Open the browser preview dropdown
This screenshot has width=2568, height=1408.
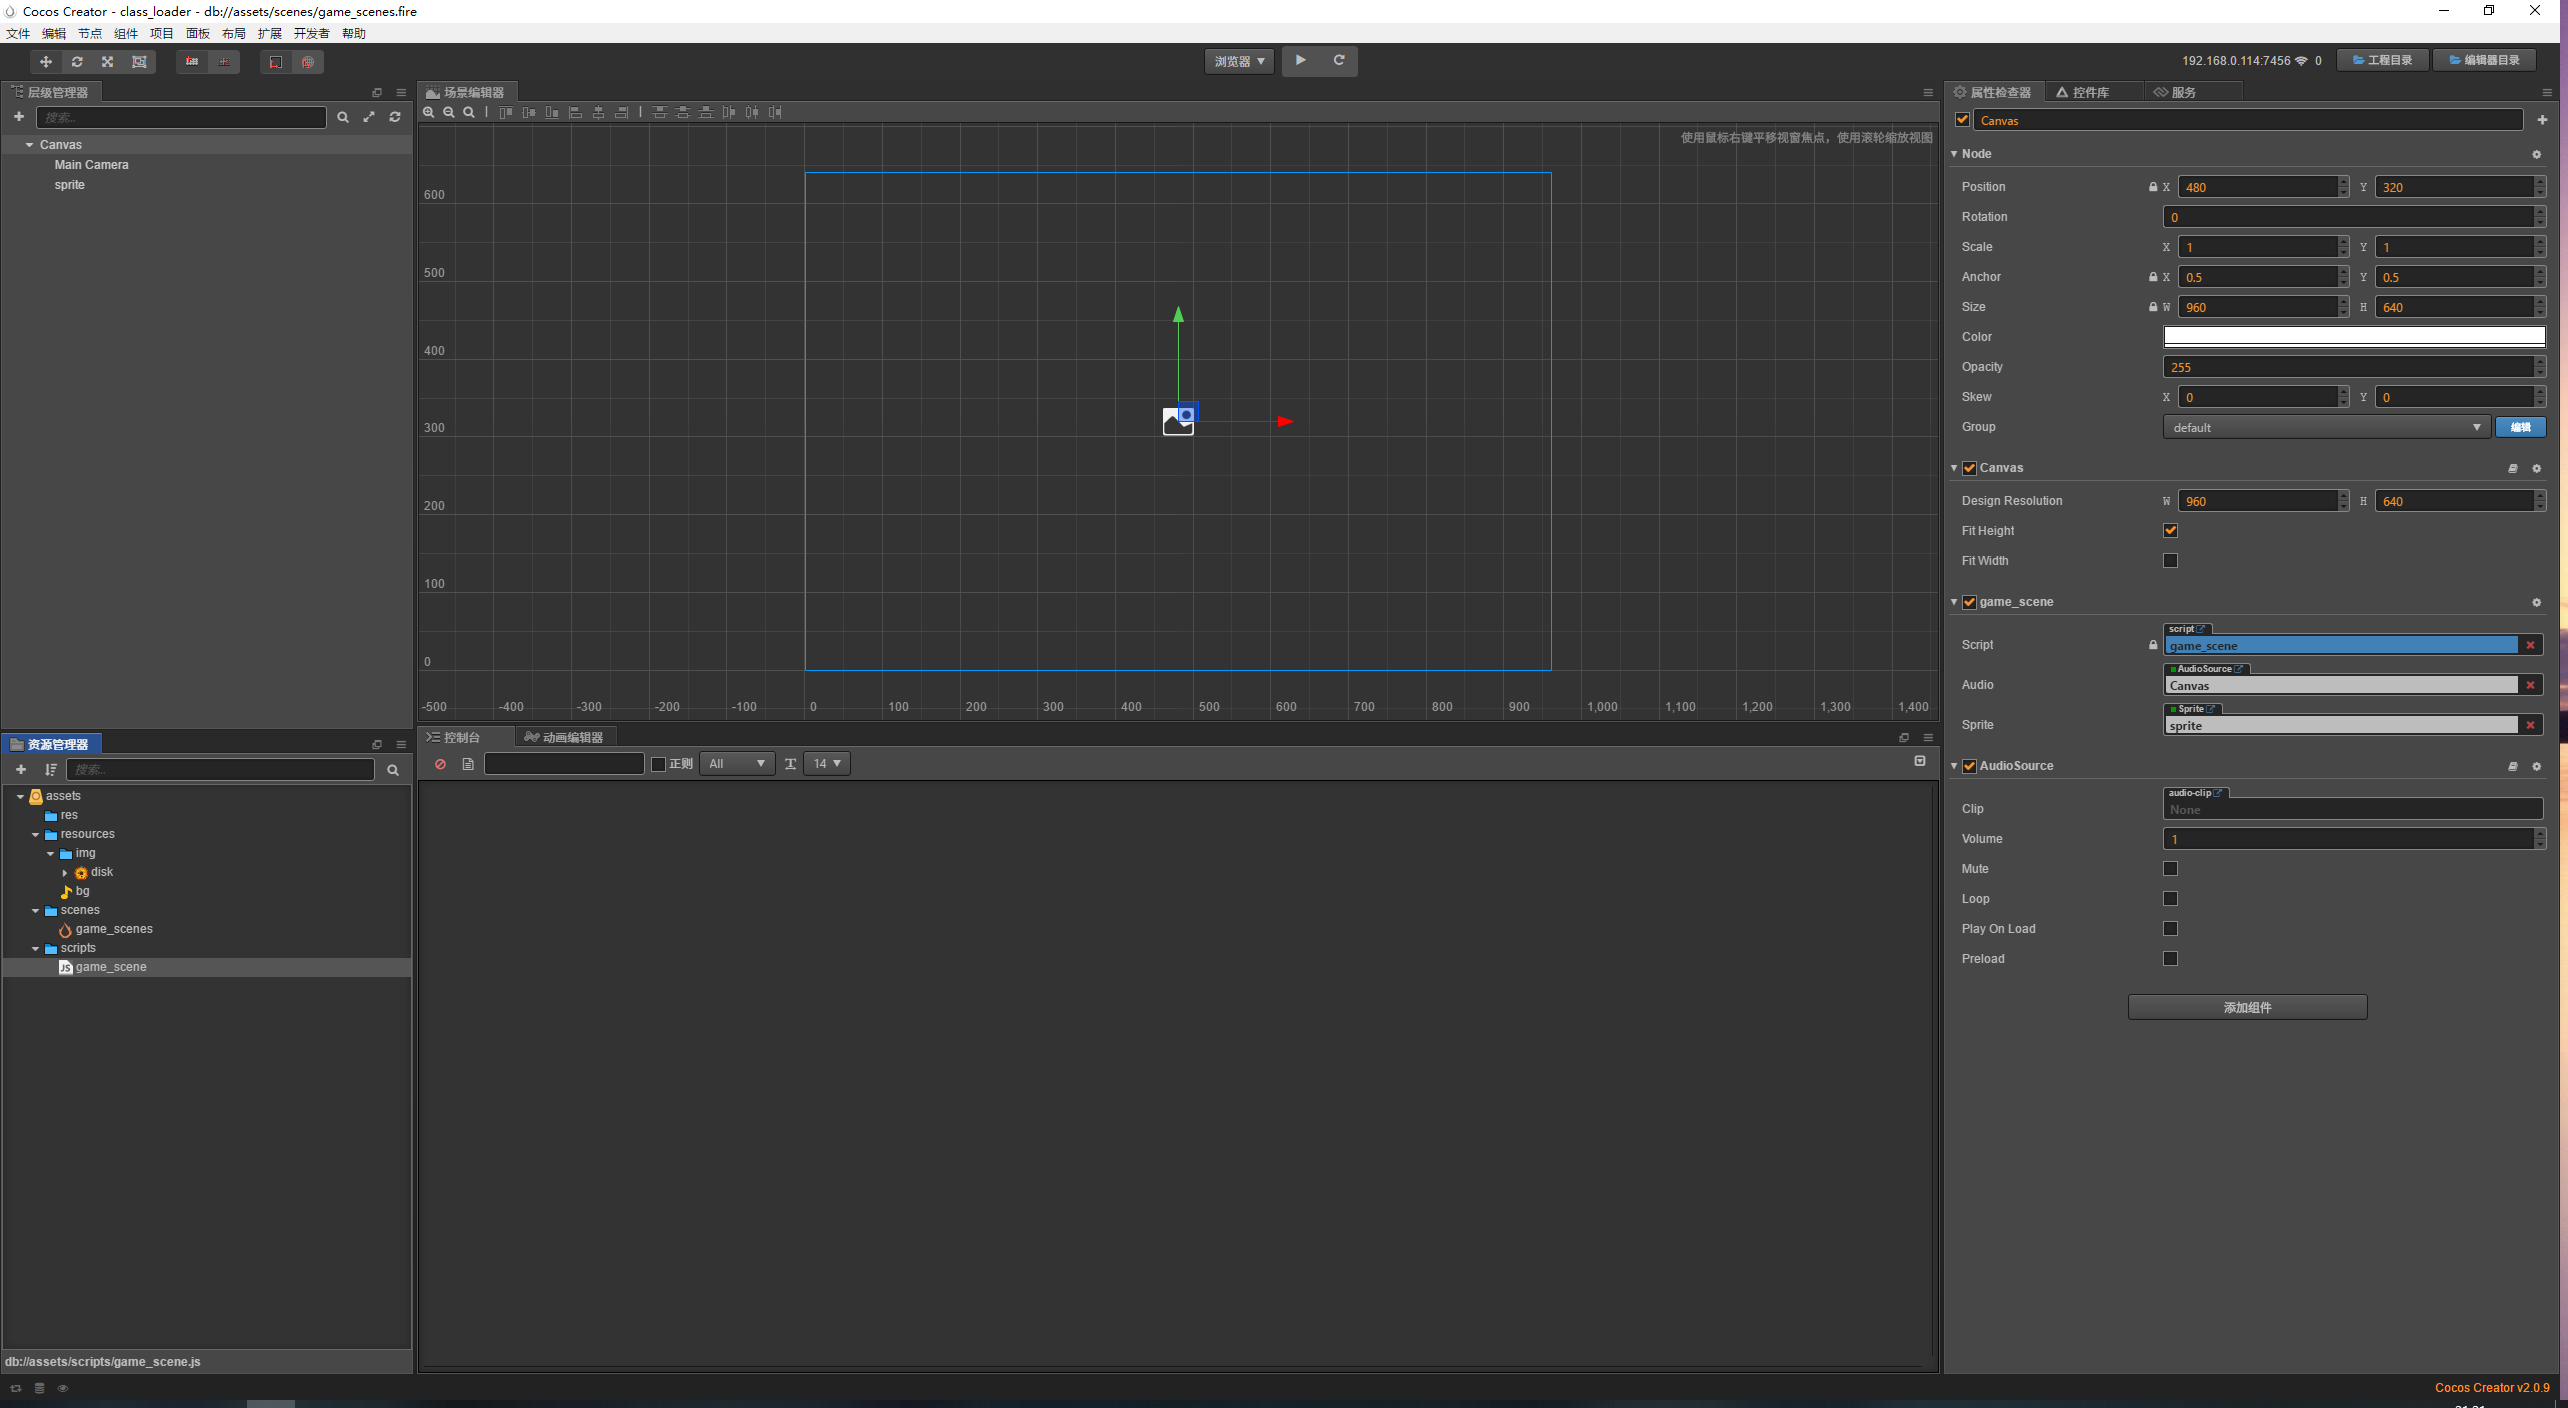point(1239,61)
